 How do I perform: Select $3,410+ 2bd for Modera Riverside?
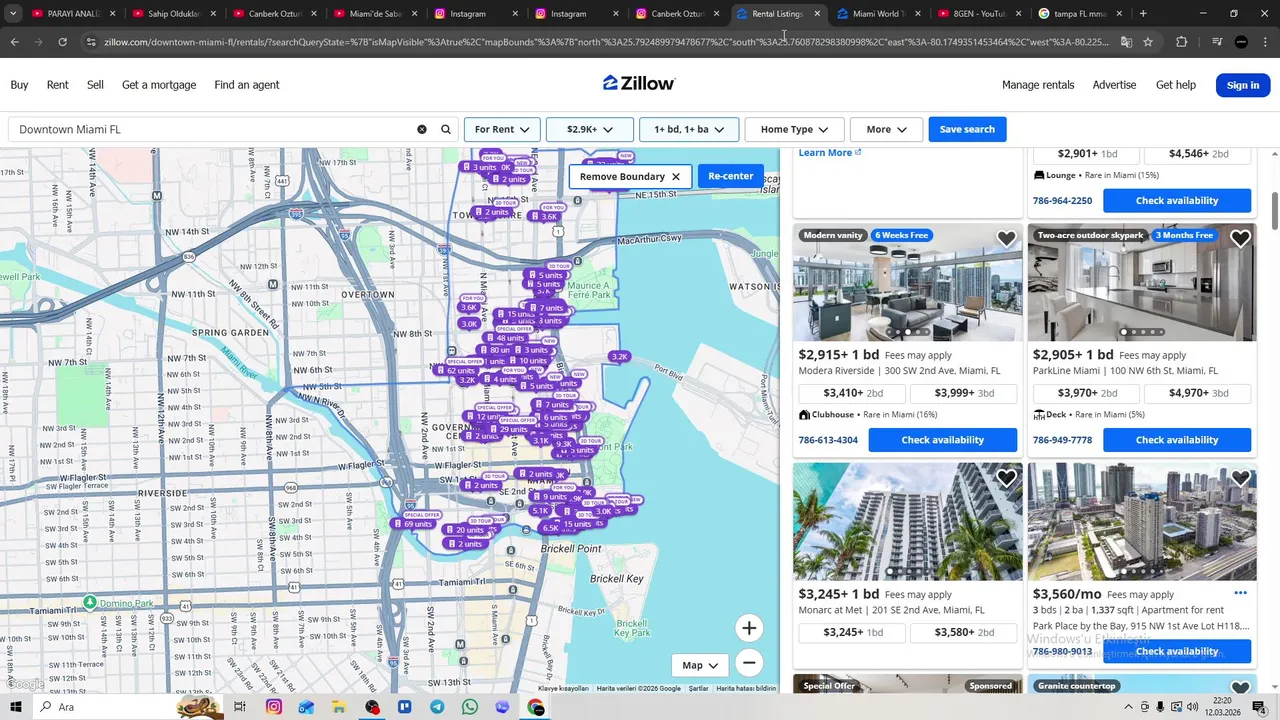[x=853, y=393]
